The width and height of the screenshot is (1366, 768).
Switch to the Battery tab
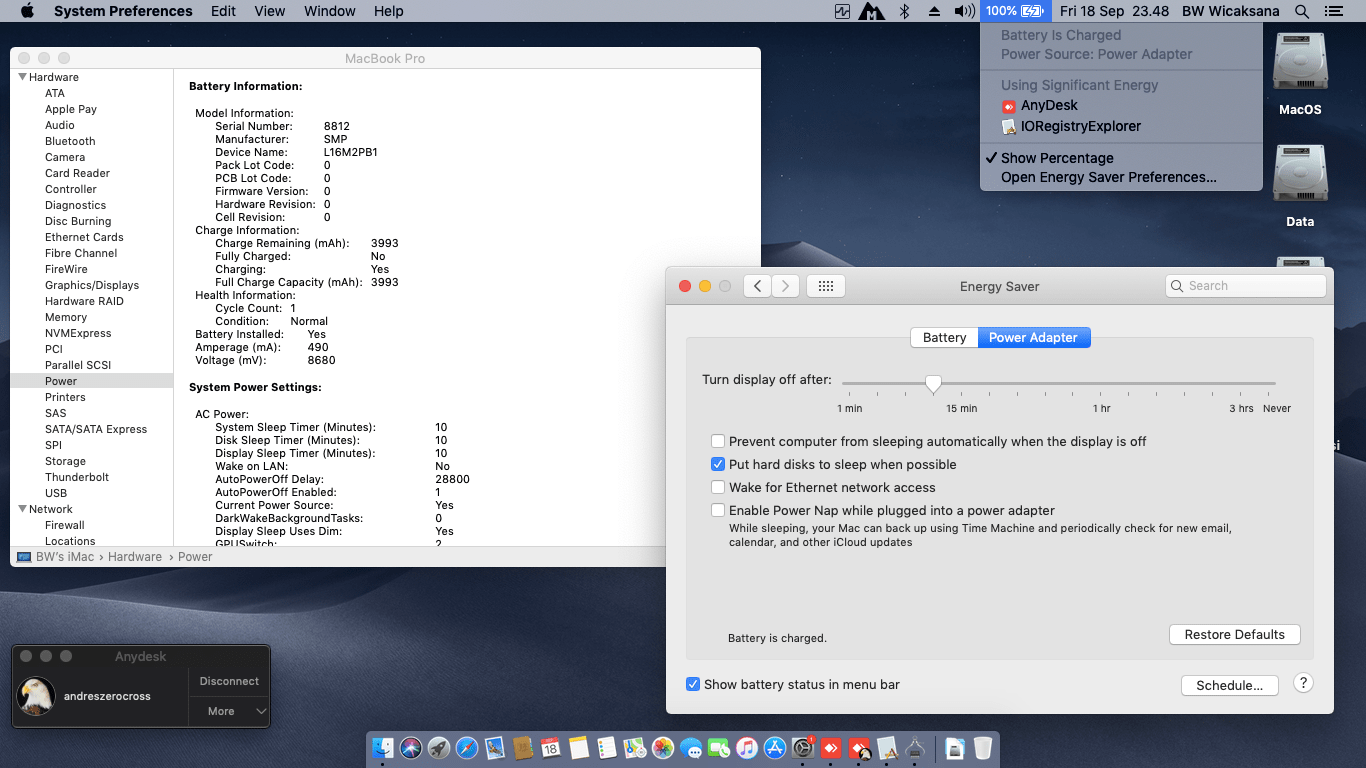[x=944, y=337]
